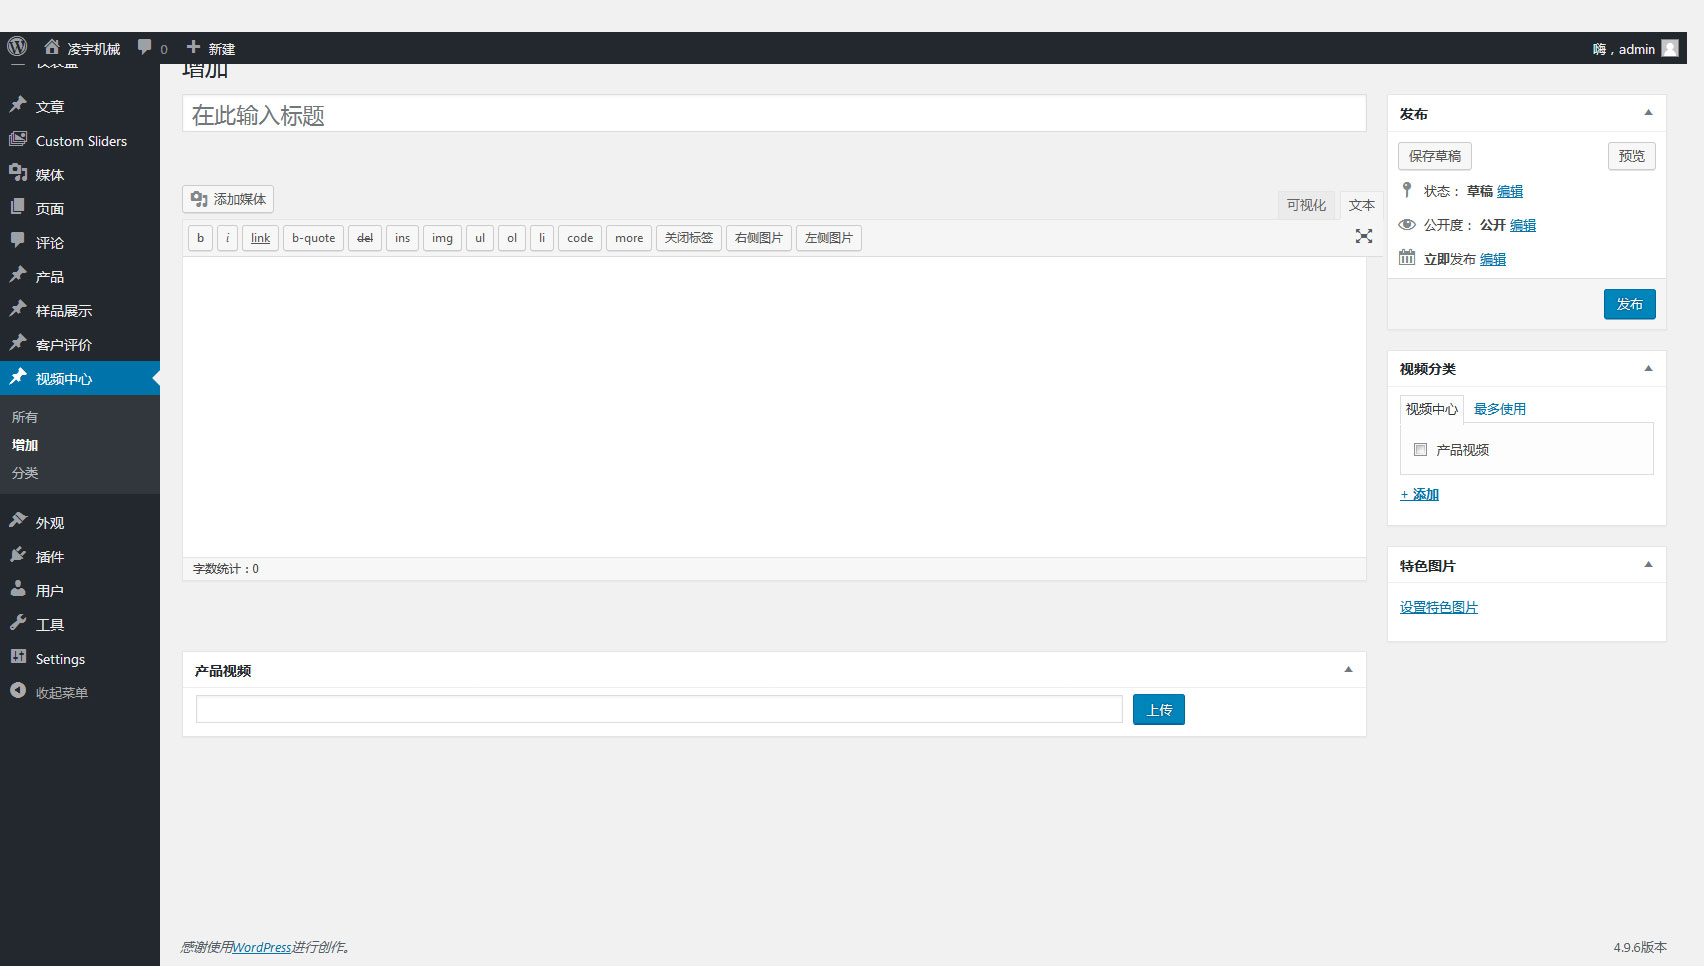
Task: Collapse the 视频分类 panel
Action: (1648, 369)
